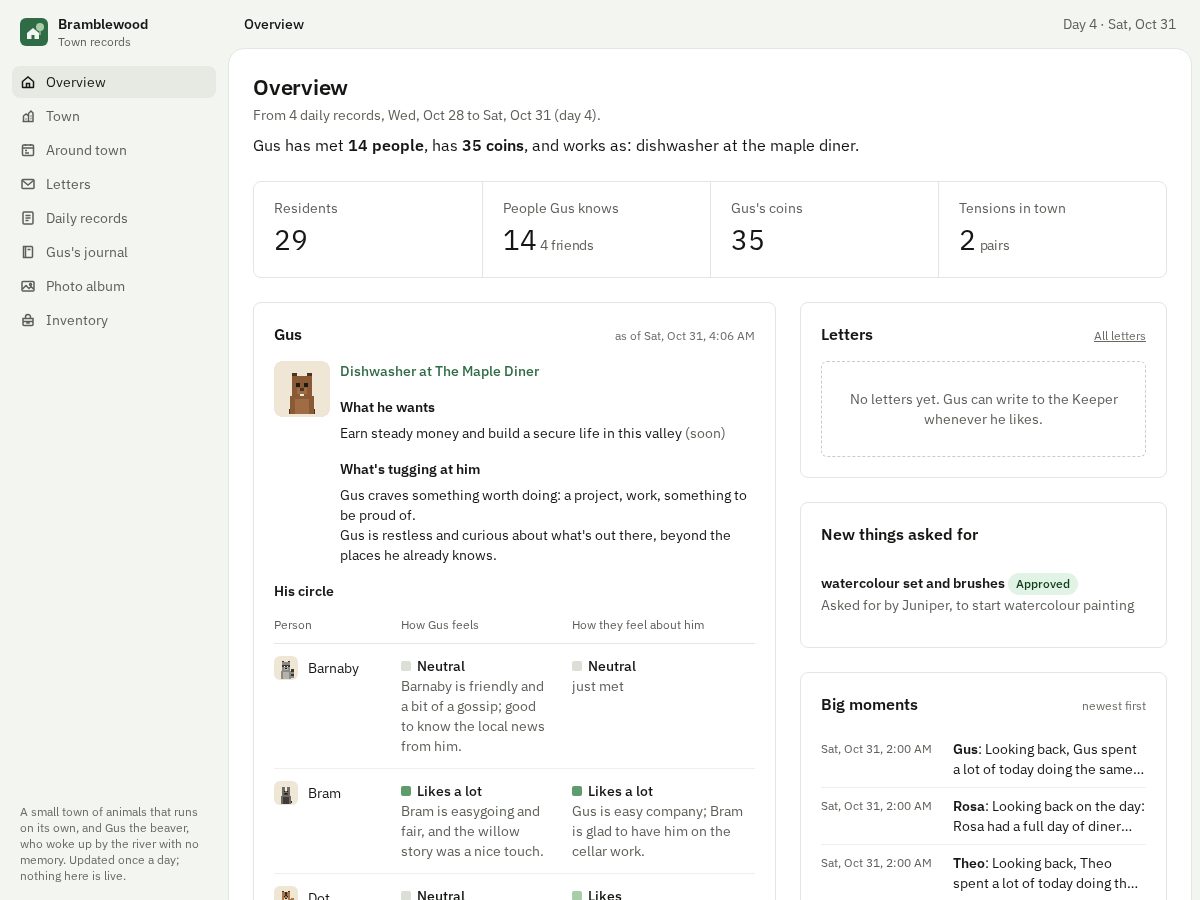Screen dimensions: 1200x900
Task: Click the Bramblewood house logo icon
Action: coord(34,32)
